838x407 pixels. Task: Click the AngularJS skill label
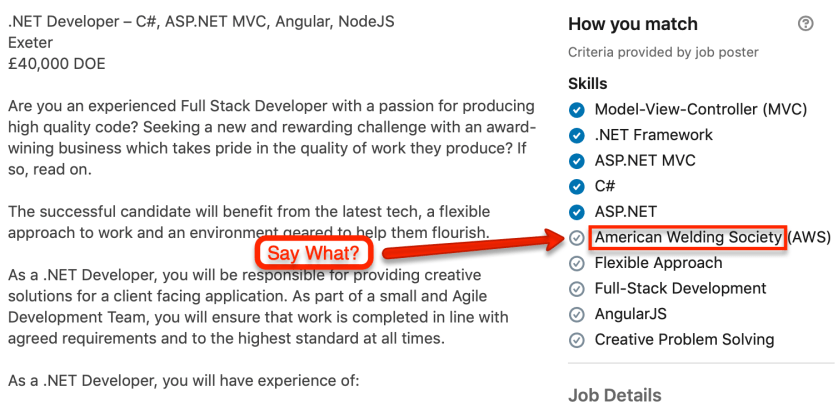630,314
